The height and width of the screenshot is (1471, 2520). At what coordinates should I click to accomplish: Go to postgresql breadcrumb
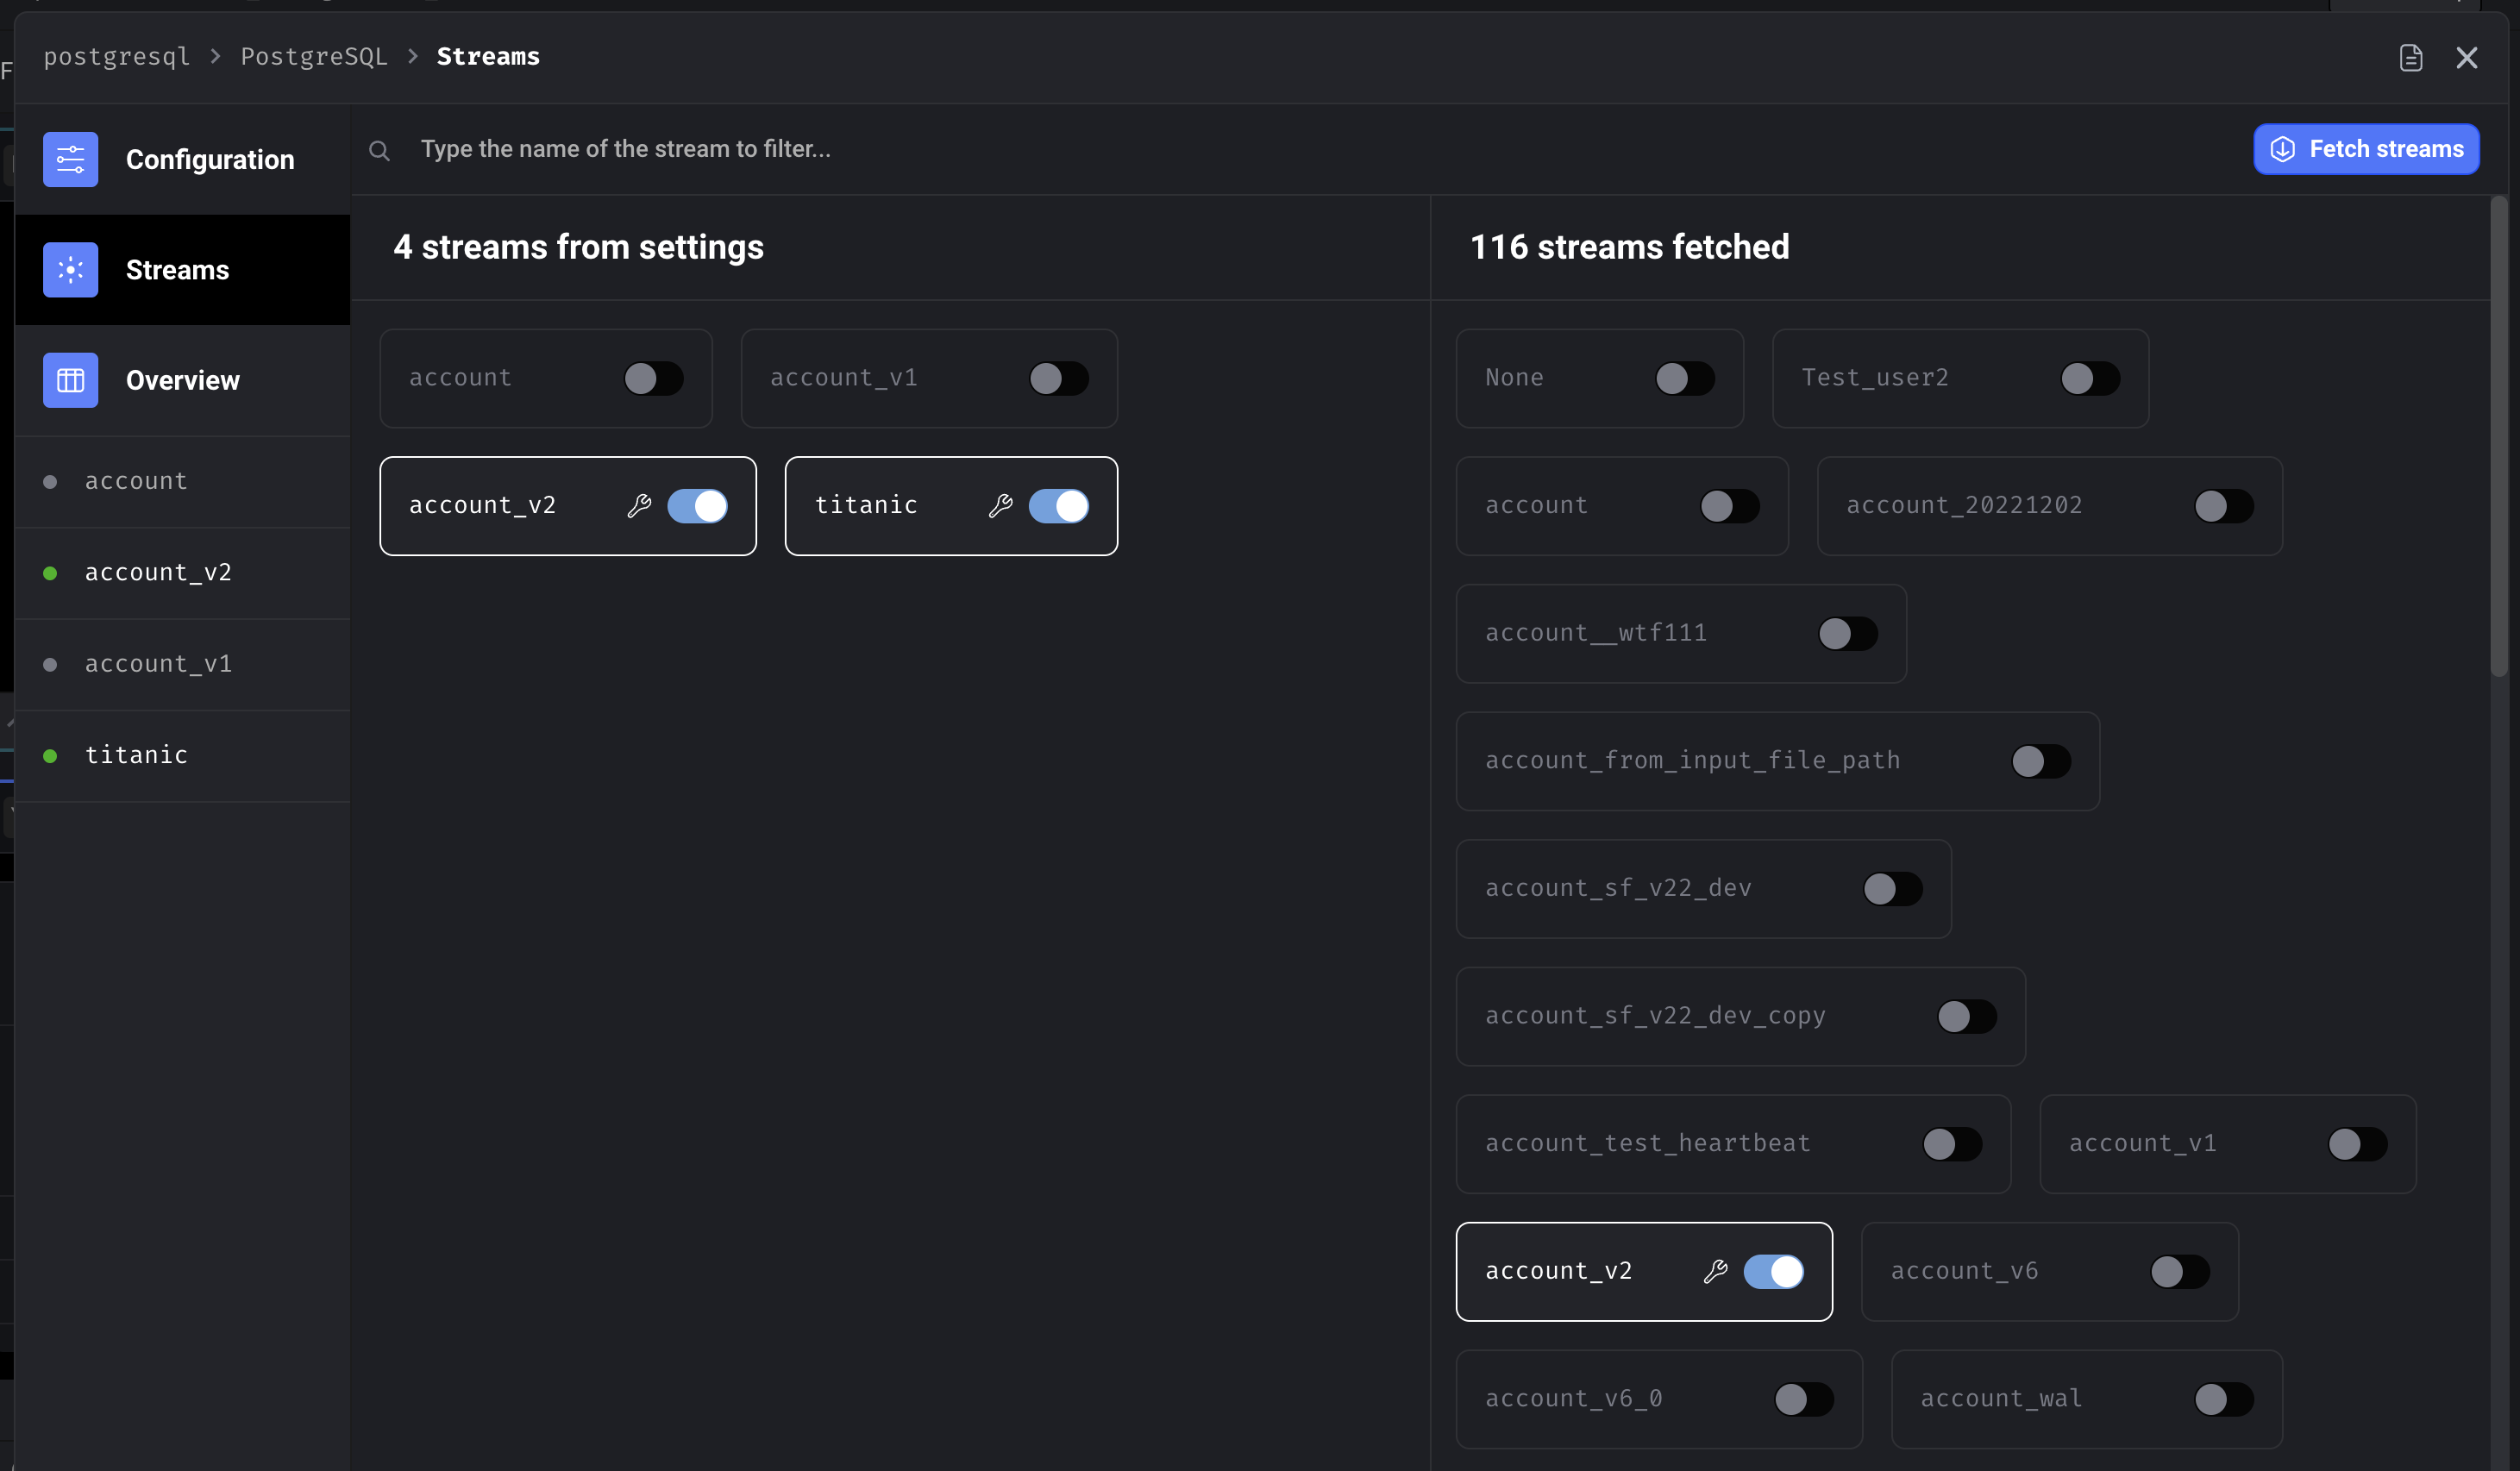[x=117, y=57]
